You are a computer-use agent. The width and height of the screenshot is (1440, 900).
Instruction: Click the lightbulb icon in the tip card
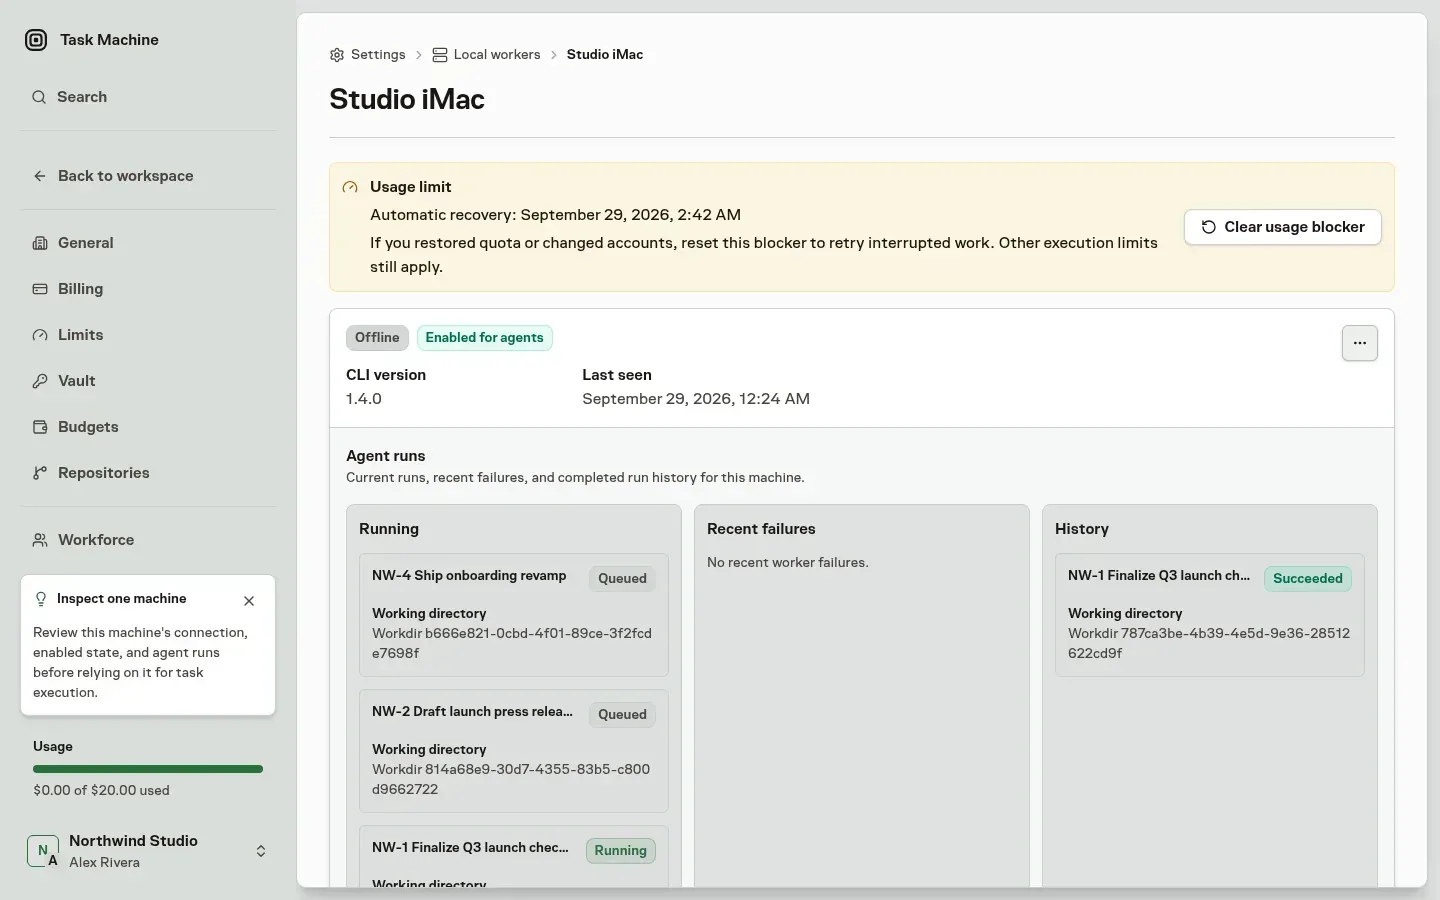pyautogui.click(x=41, y=599)
